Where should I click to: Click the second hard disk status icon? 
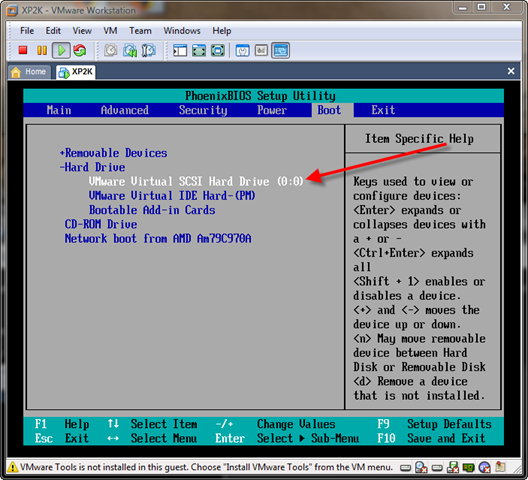pos(437,468)
